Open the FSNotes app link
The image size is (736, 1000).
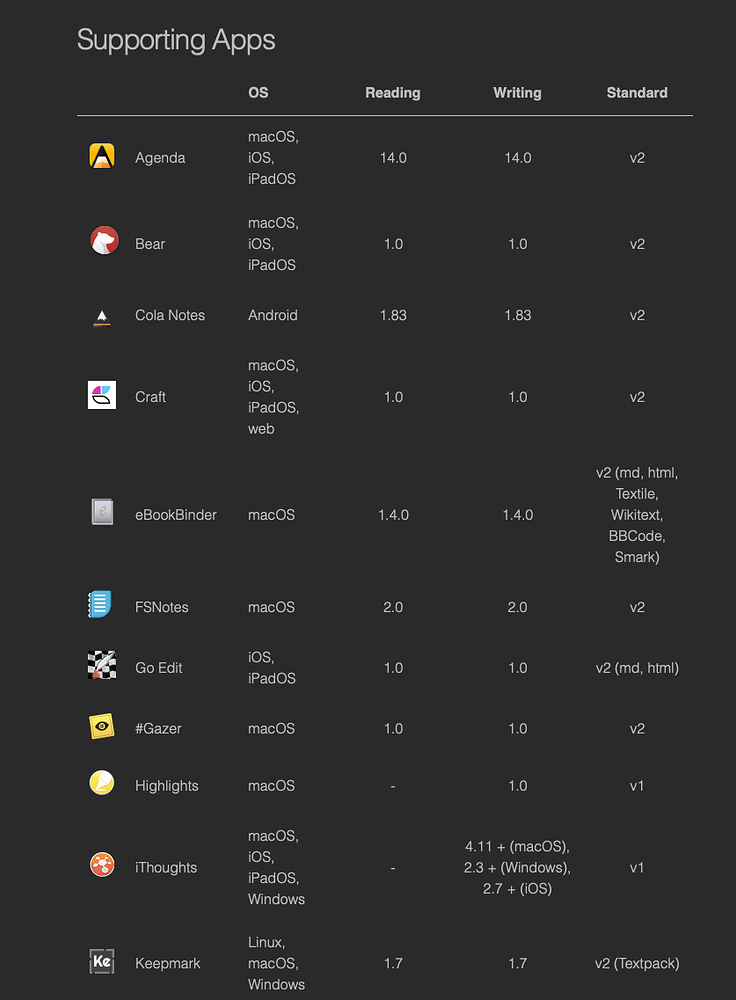click(161, 607)
